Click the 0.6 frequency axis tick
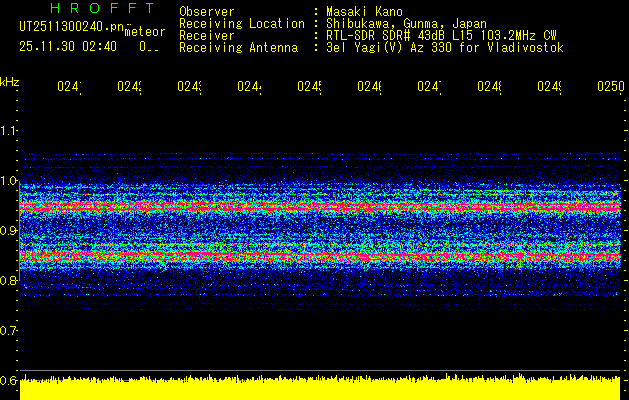The width and height of the screenshot is (629, 400). [x=9, y=380]
